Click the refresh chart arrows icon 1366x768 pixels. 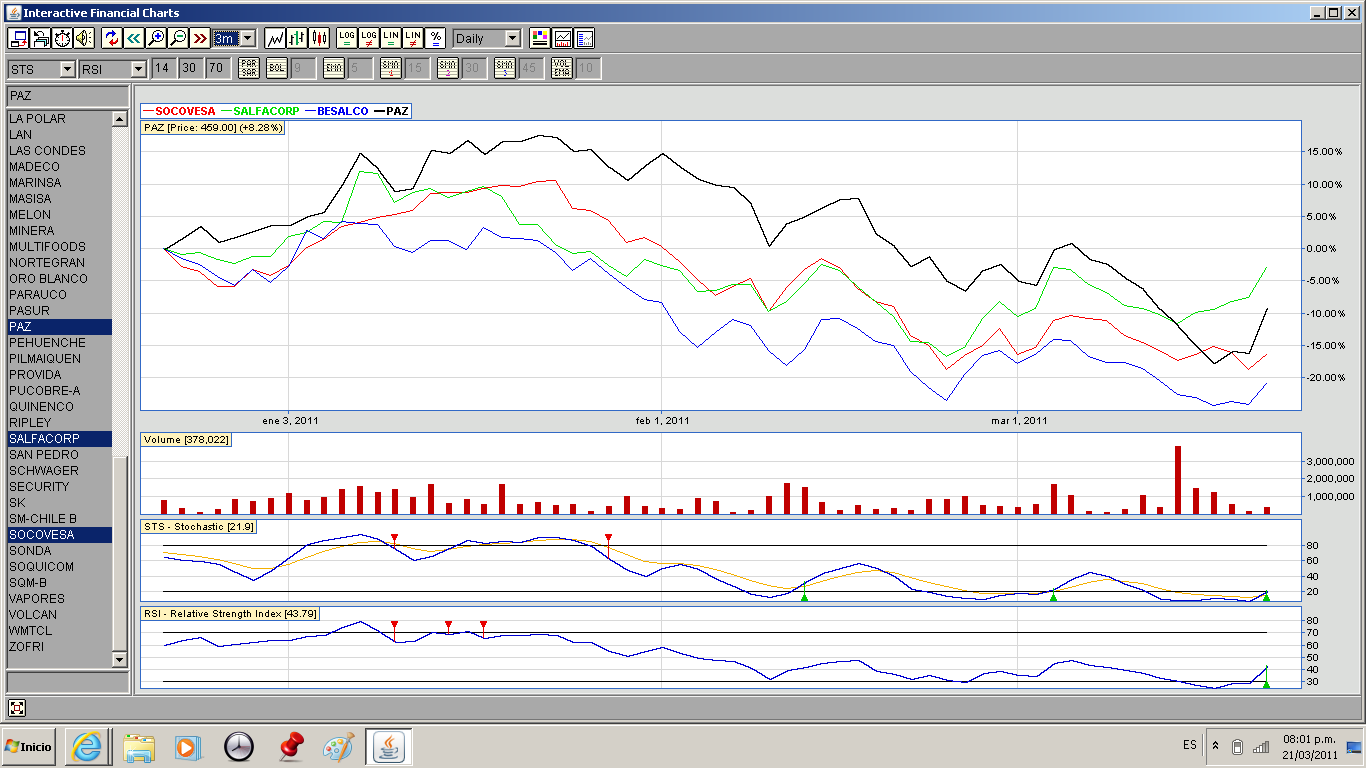click(111, 38)
